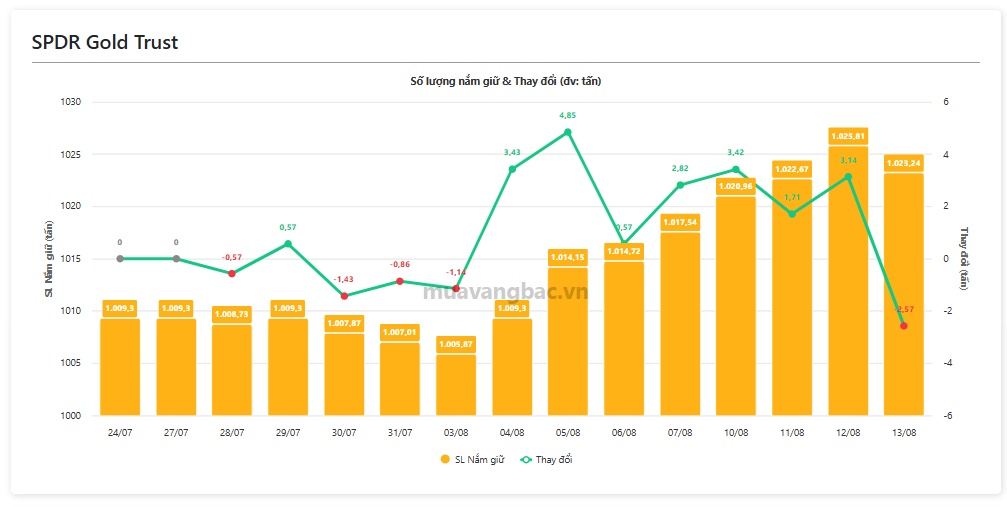Viewport: 1007px width, 507px height.
Task: Click the SPDR Gold Trust heading
Action: tap(105, 42)
